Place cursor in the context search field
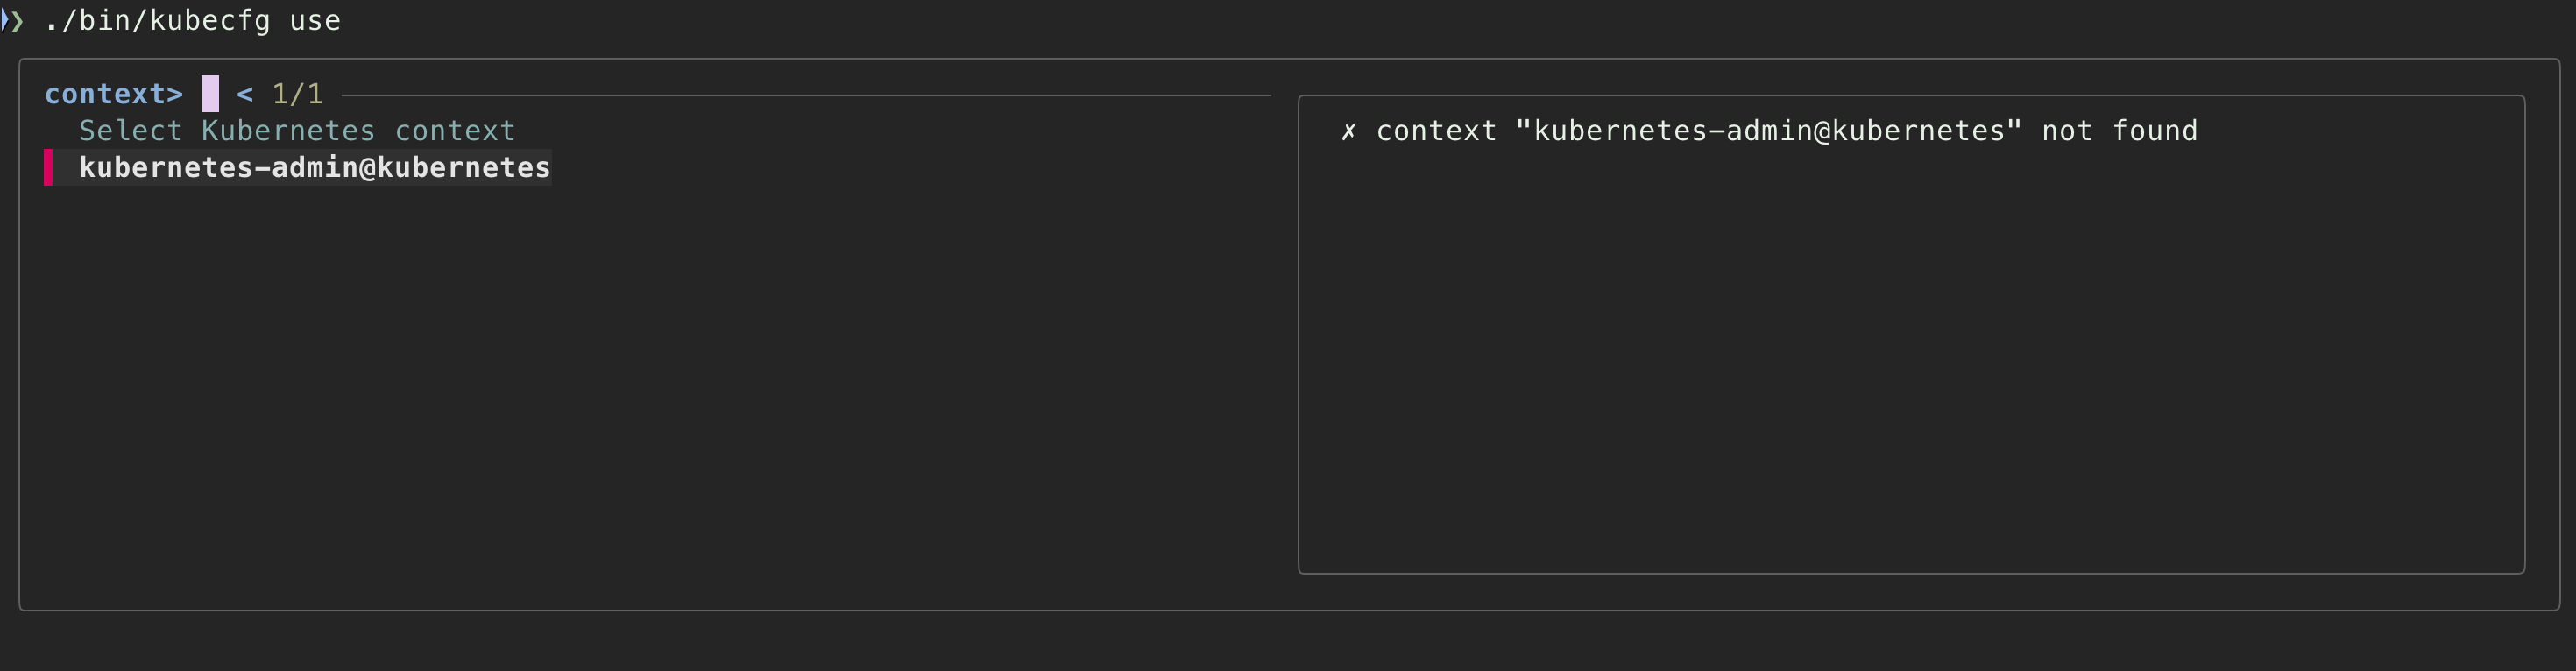Image resolution: width=2576 pixels, height=671 pixels. pyautogui.click(x=210, y=94)
